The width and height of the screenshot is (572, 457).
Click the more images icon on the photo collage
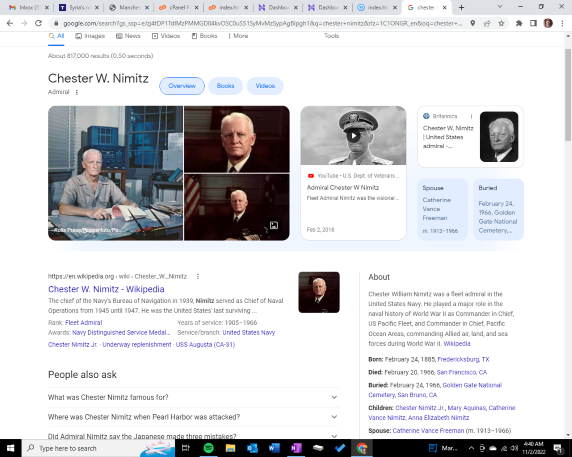tap(274, 225)
